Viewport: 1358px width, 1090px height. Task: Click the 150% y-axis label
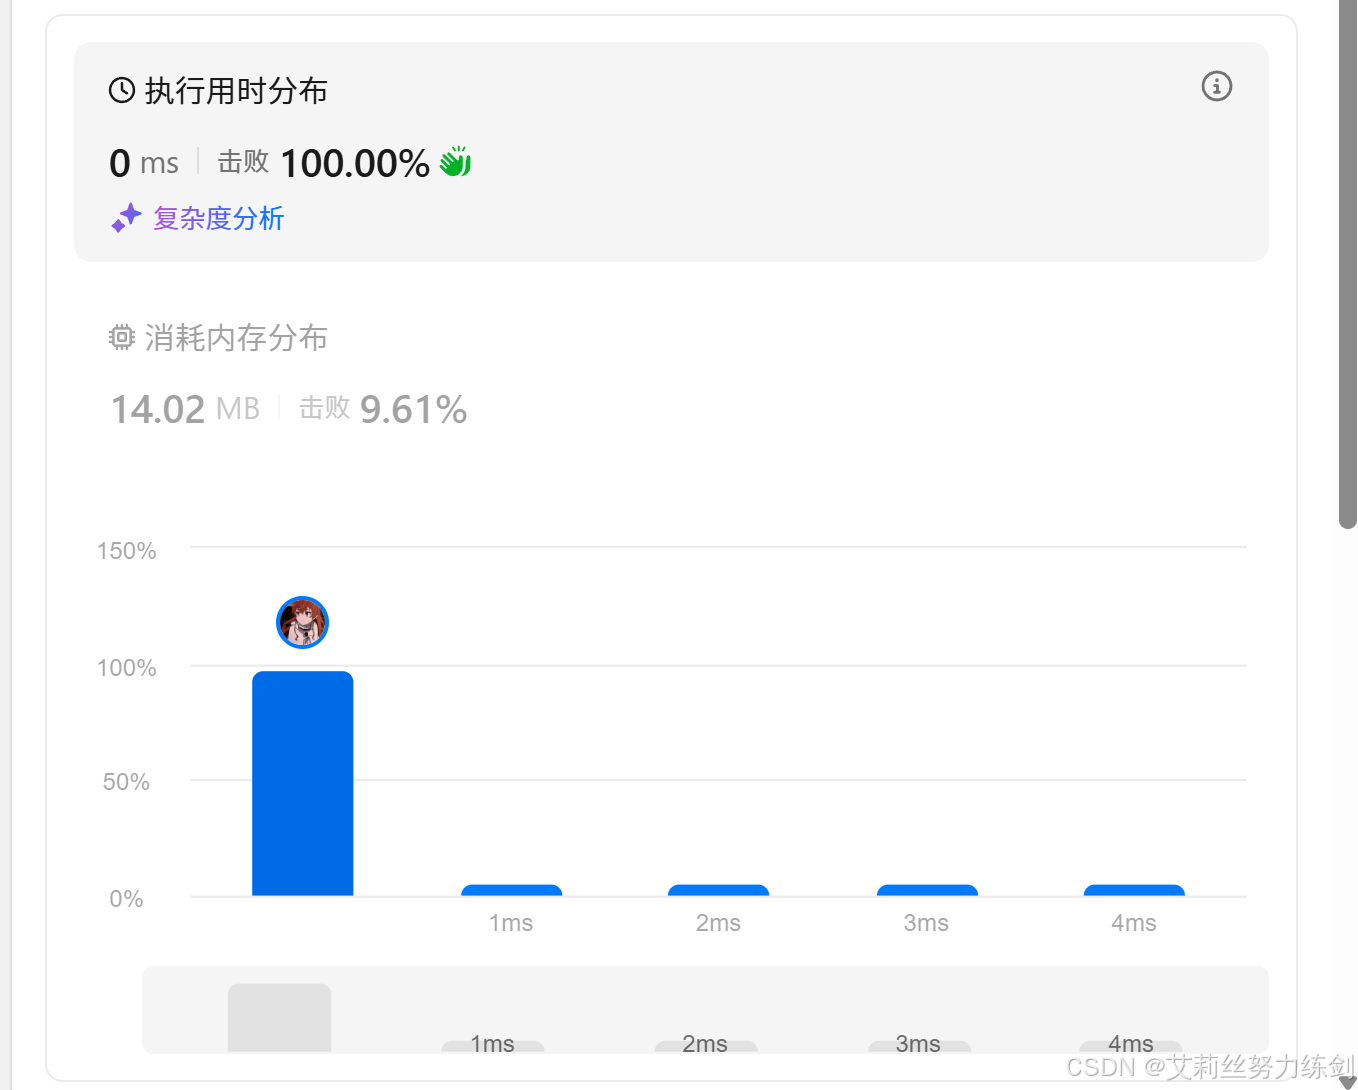tap(127, 551)
